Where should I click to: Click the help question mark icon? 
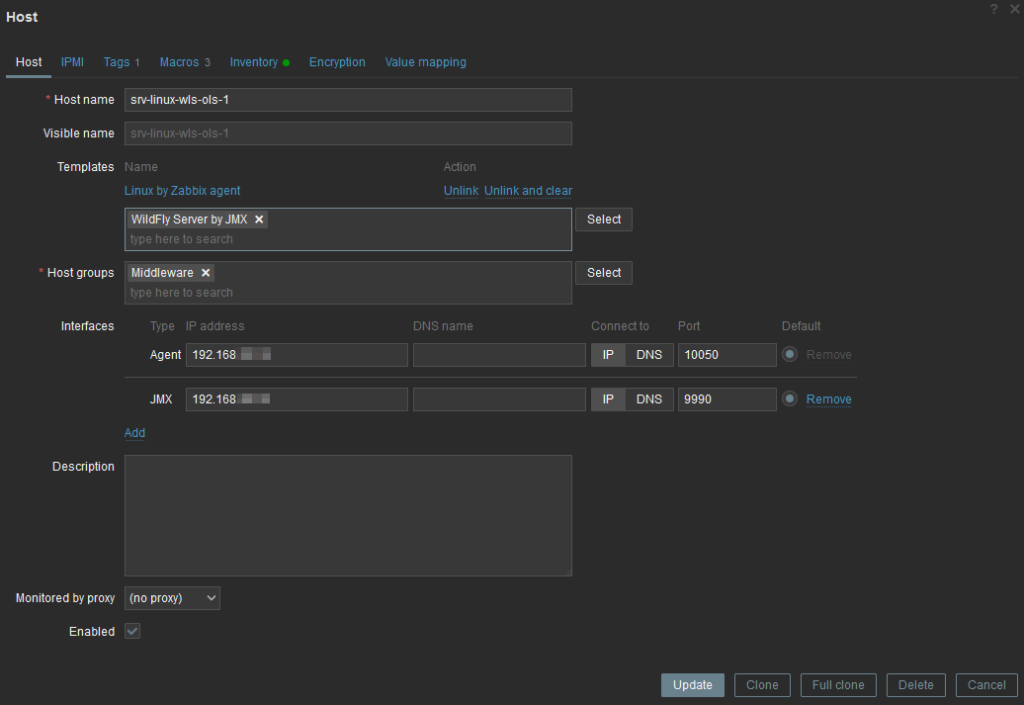pyautogui.click(x=994, y=9)
